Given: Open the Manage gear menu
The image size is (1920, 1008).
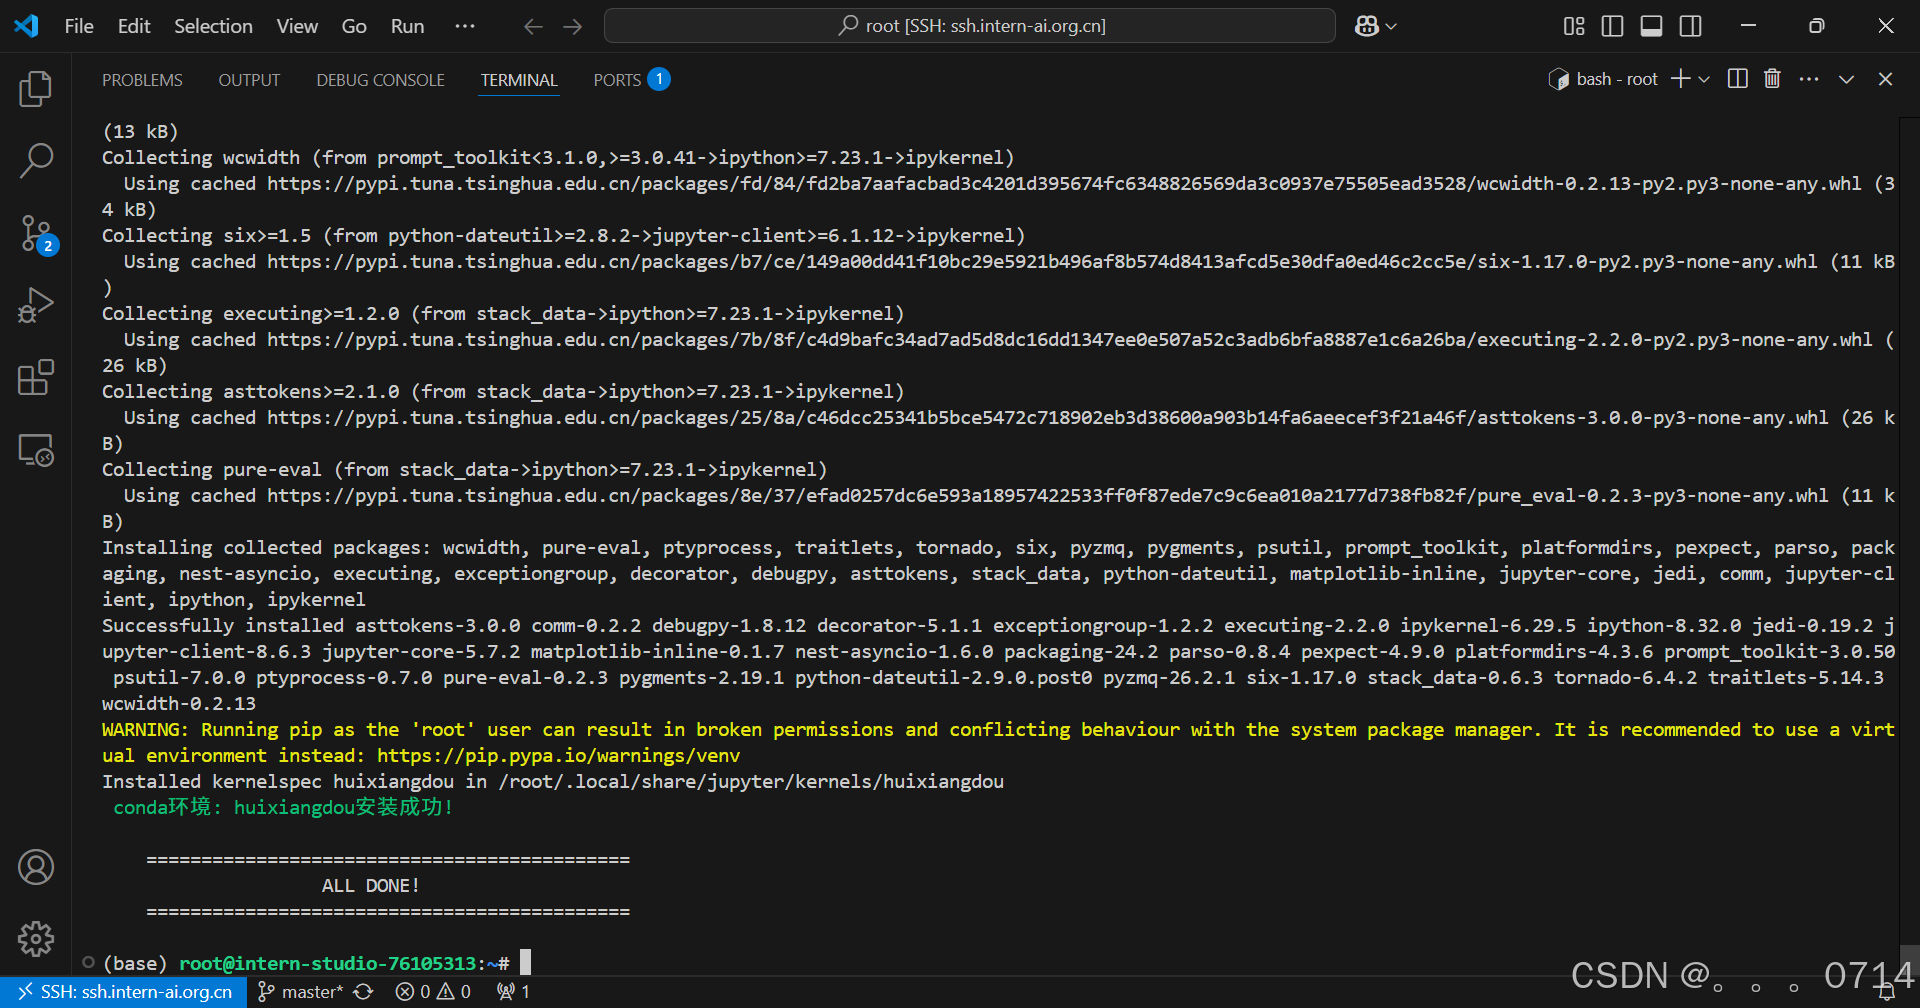Looking at the screenshot, I should point(35,938).
